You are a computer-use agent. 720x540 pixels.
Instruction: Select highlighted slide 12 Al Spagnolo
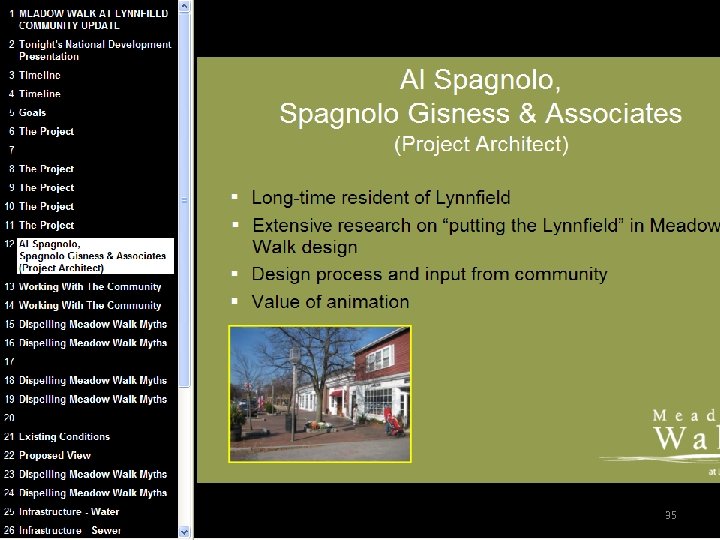pyautogui.click(x=96, y=256)
